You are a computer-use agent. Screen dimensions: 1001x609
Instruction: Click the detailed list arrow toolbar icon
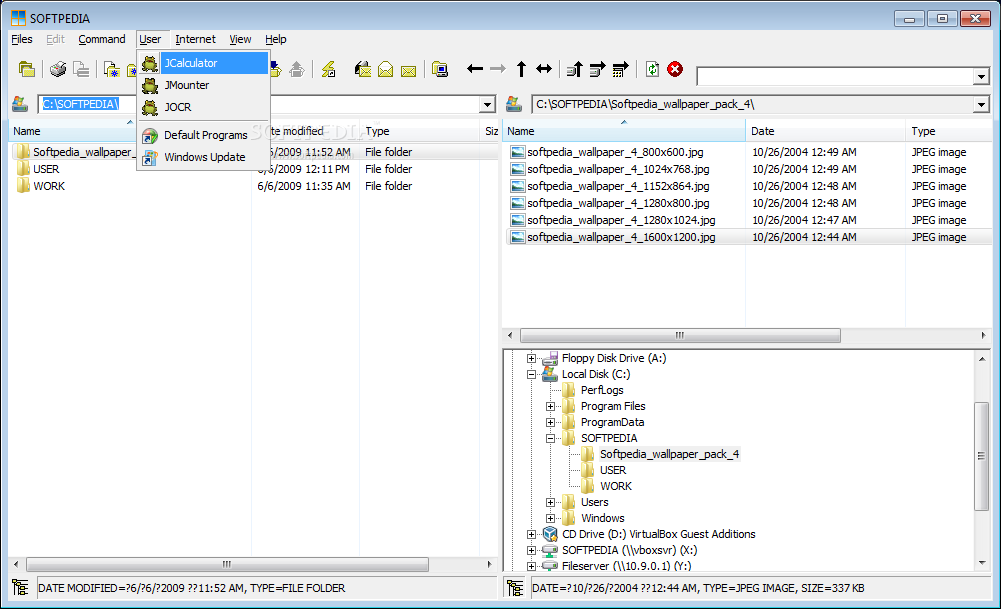tap(621, 69)
